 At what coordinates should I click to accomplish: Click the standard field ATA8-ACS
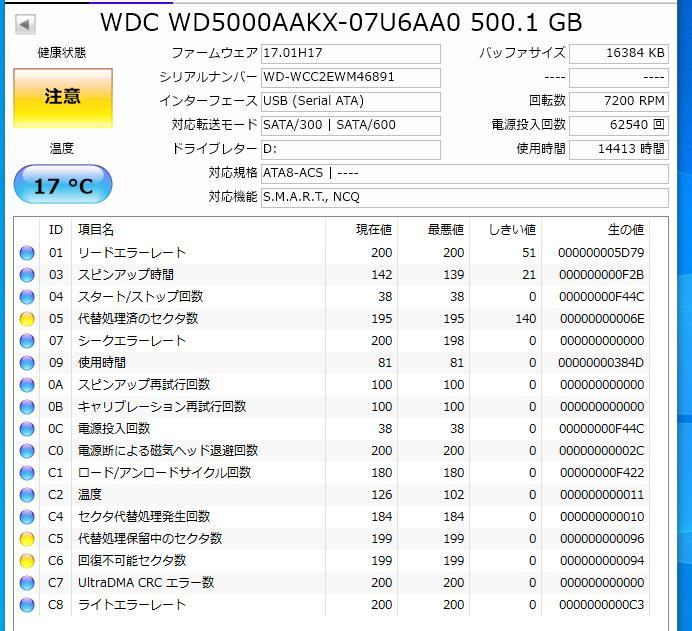point(465,173)
